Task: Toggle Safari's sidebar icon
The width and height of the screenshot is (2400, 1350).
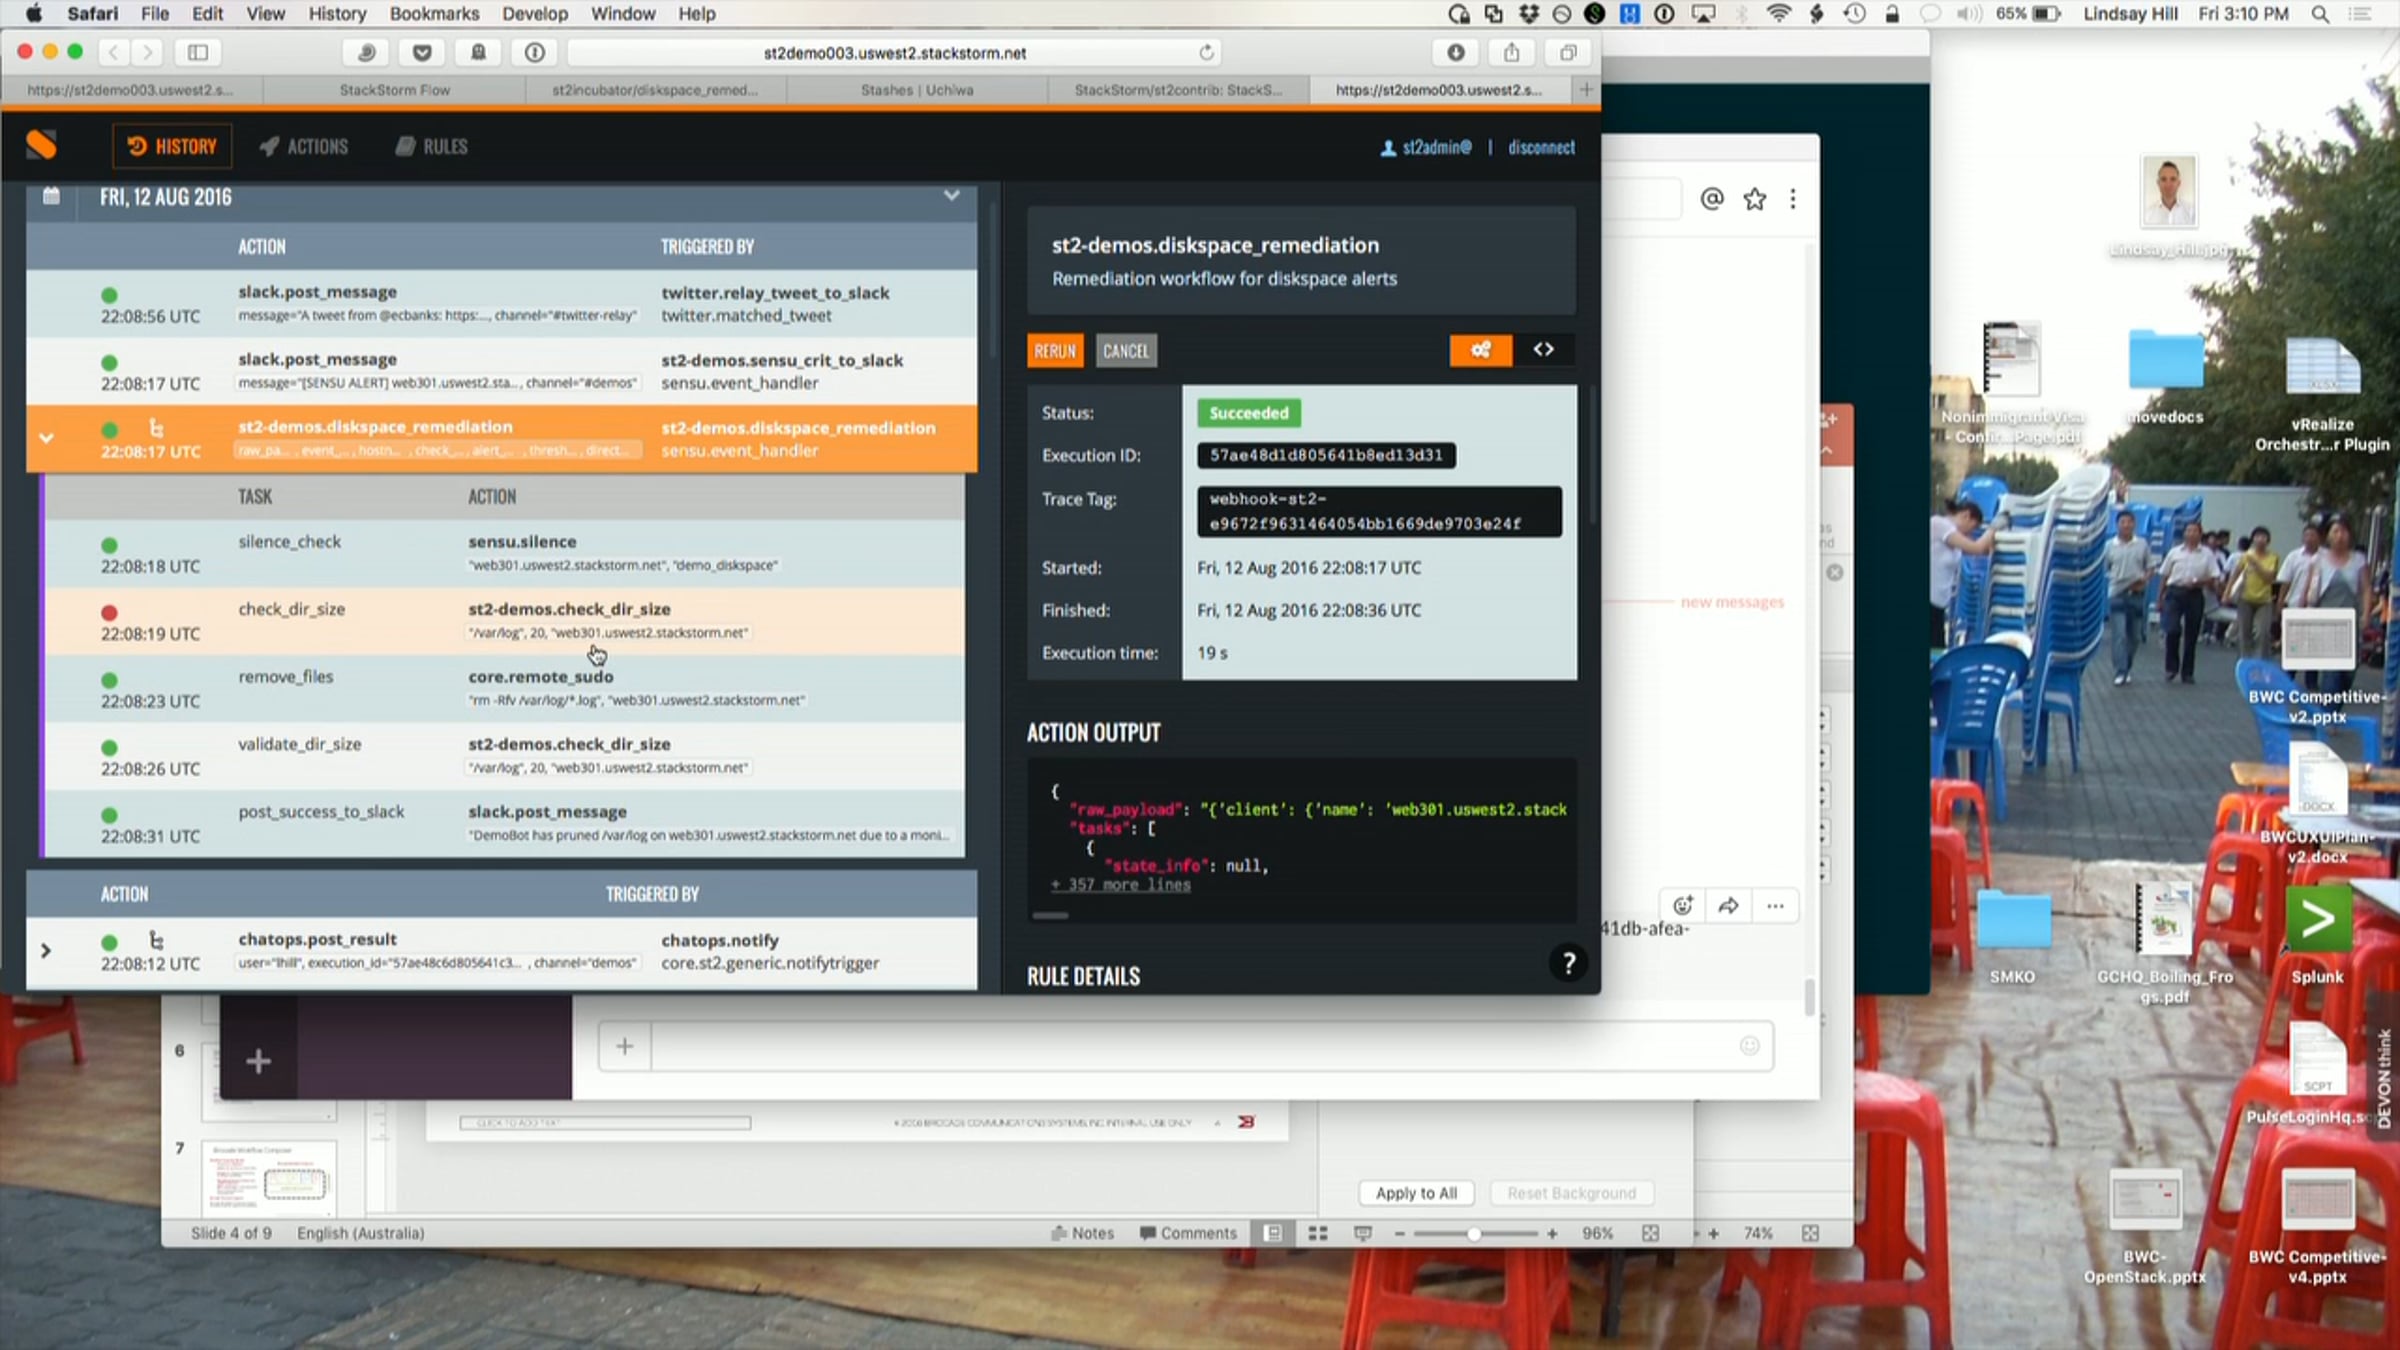Action: (x=198, y=52)
